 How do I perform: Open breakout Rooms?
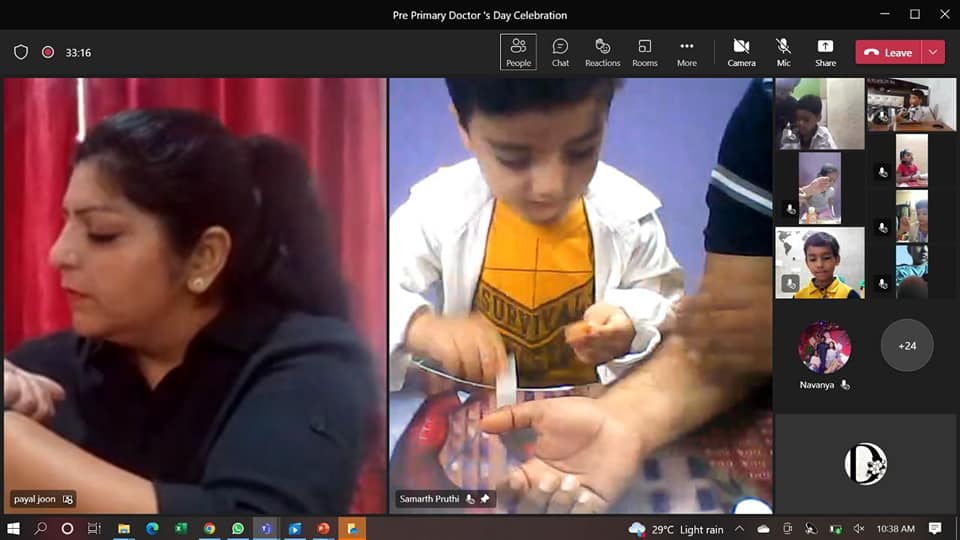[645, 52]
